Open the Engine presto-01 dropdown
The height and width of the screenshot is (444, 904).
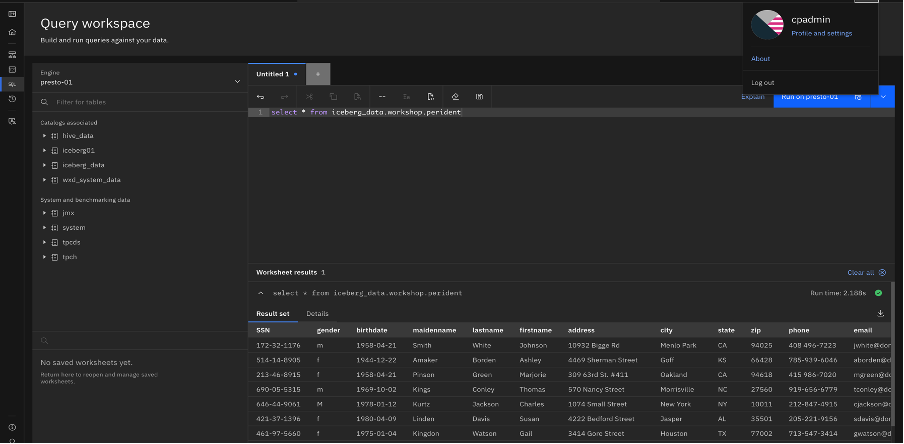click(x=140, y=78)
